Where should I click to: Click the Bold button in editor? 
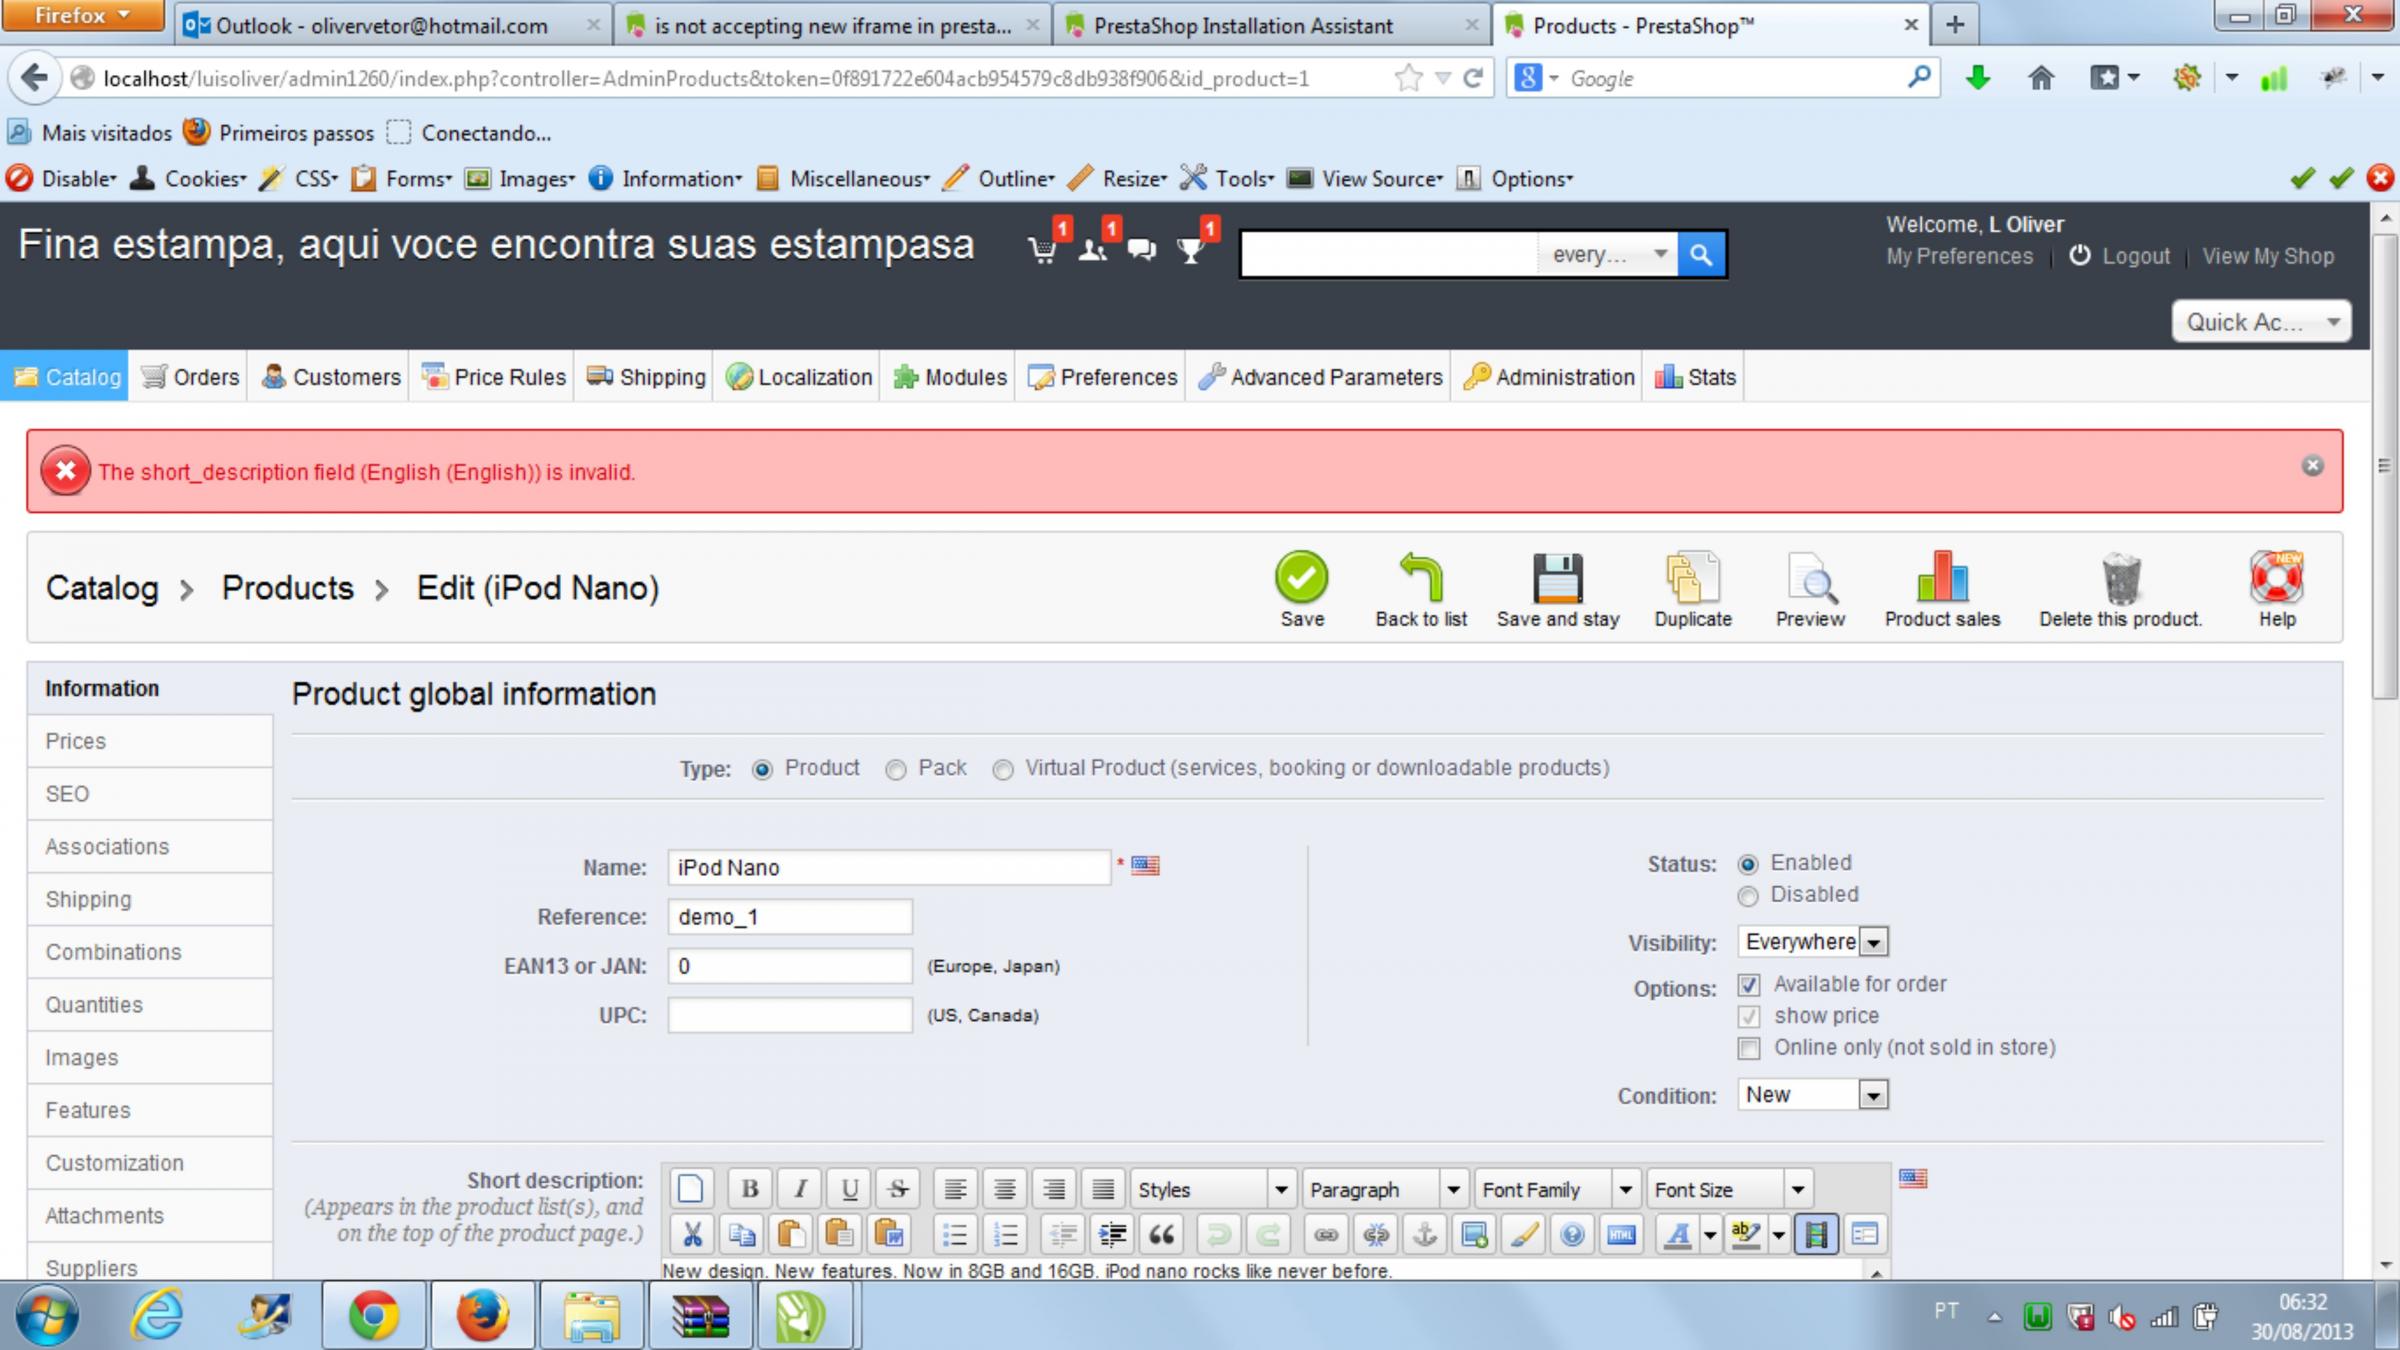click(750, 1188)
